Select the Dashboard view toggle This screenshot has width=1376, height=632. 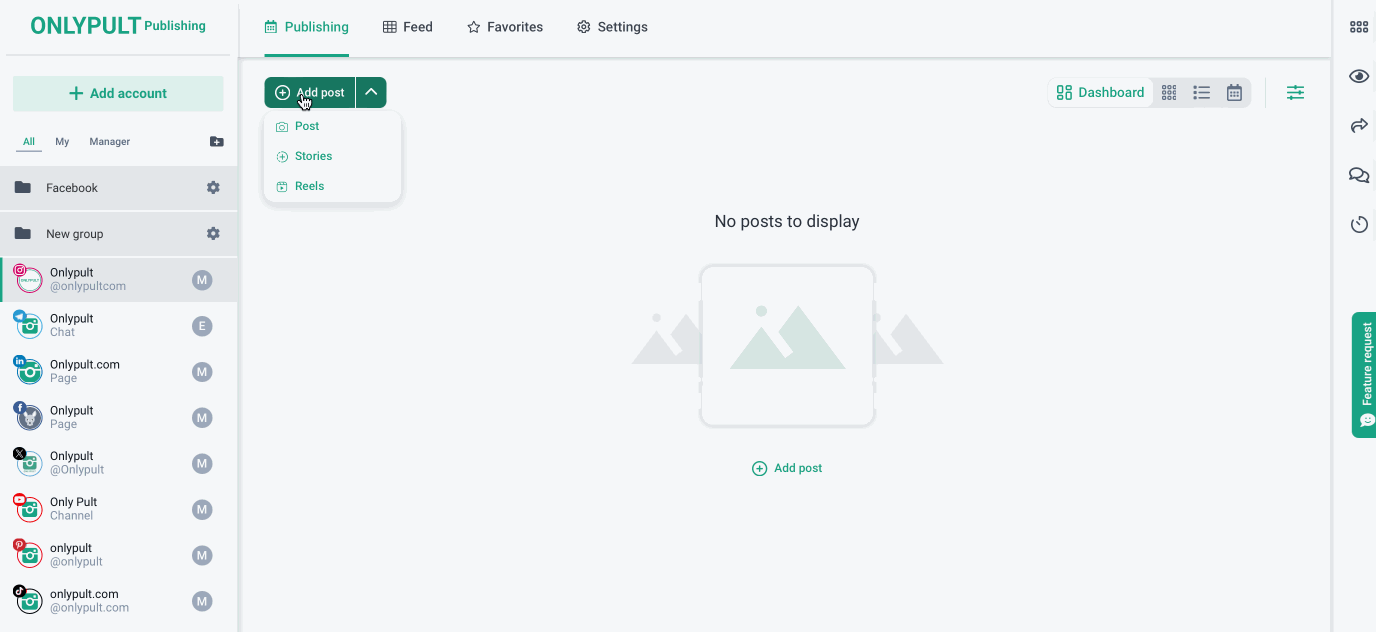point(1101,93)
